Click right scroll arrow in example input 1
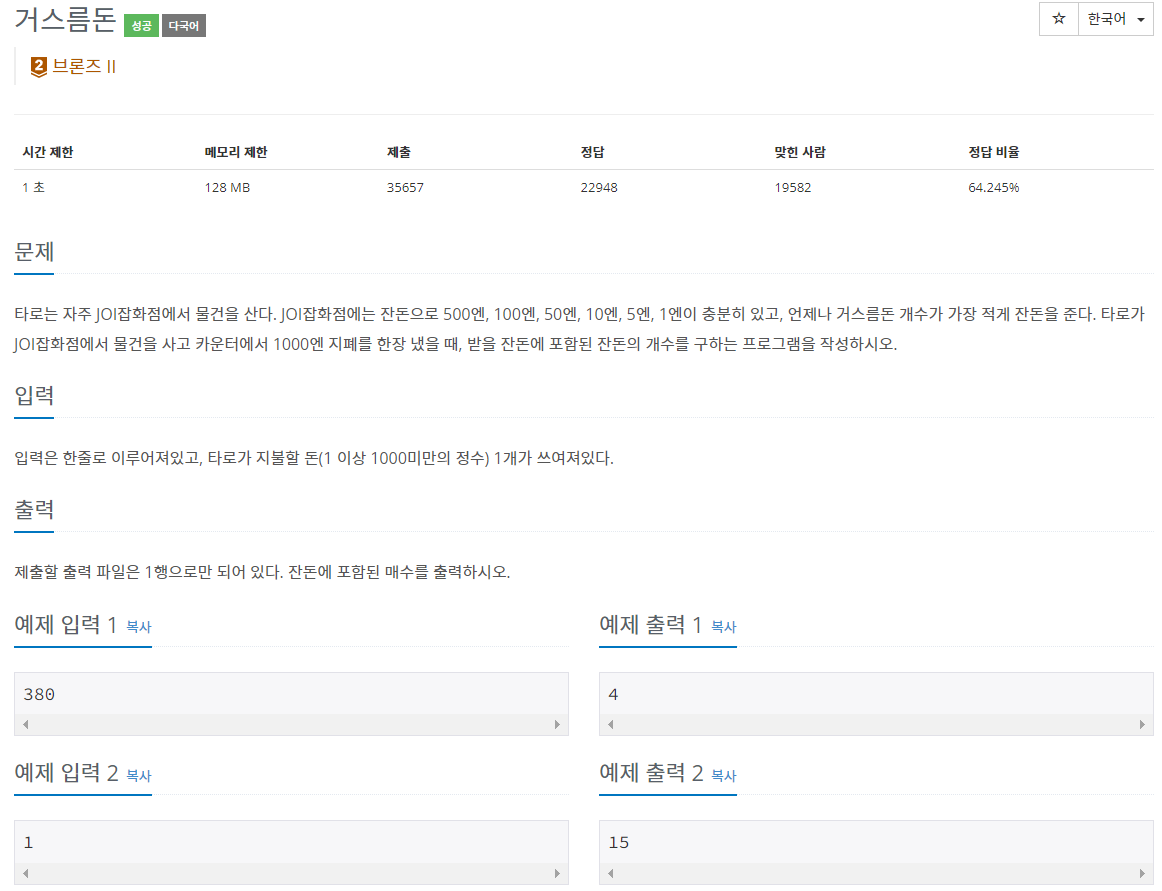The image size is (1162, 891). coord(557,724)
